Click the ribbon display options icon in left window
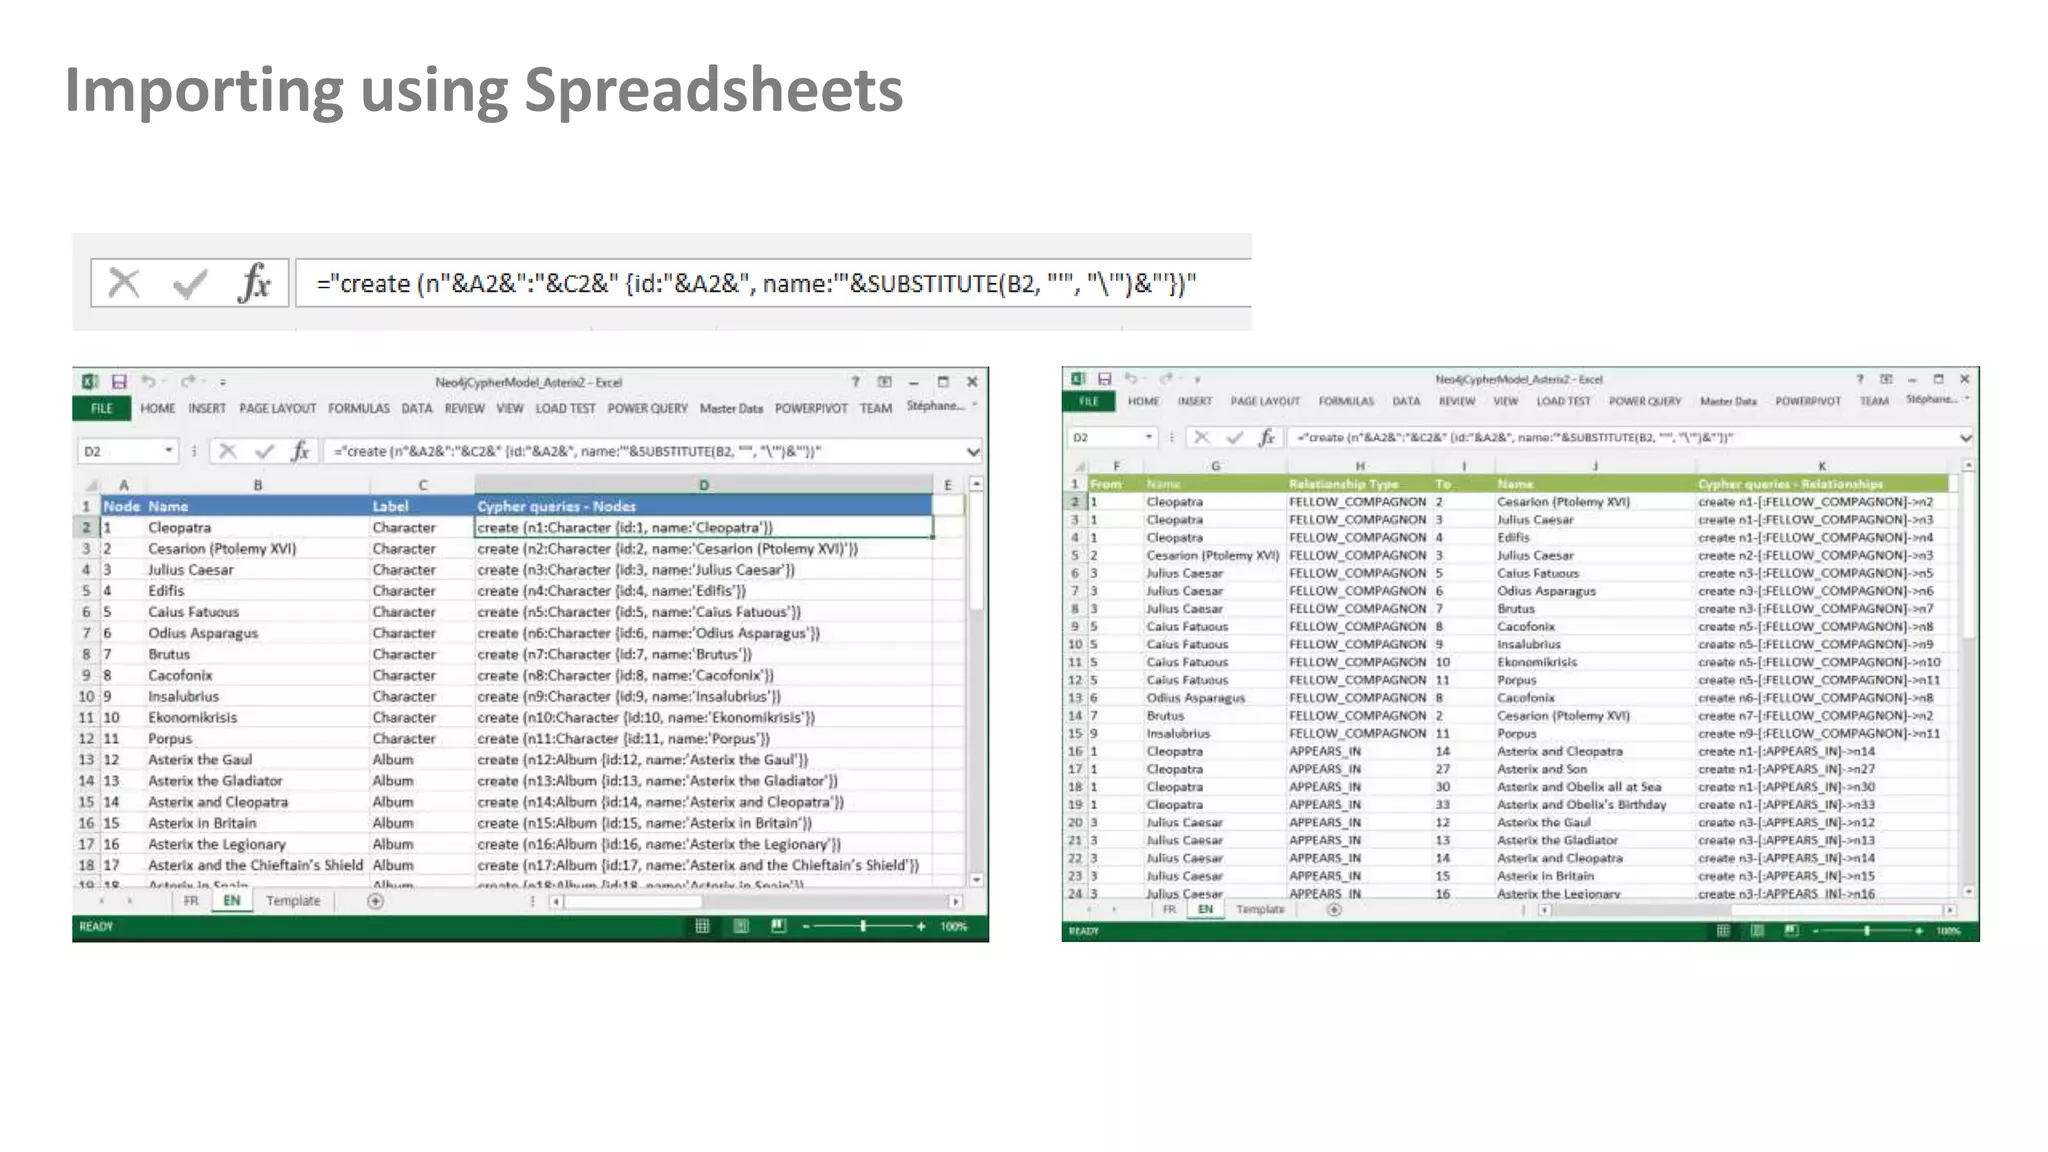This screenshot has width=2048, height=1152. (x=885, y=382)
